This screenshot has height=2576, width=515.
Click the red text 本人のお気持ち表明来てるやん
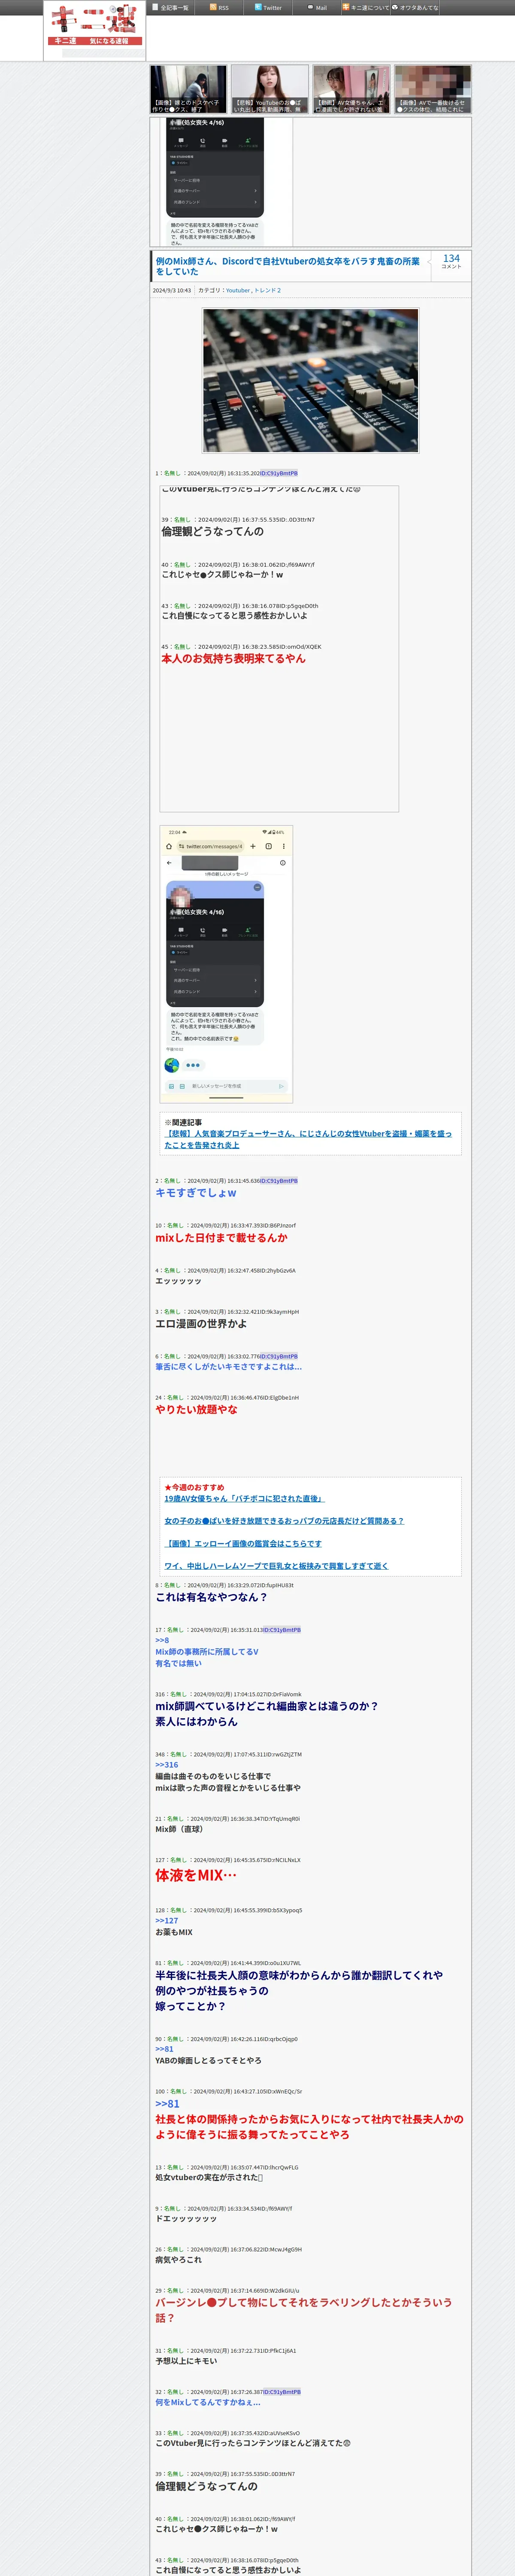point(234,659)
